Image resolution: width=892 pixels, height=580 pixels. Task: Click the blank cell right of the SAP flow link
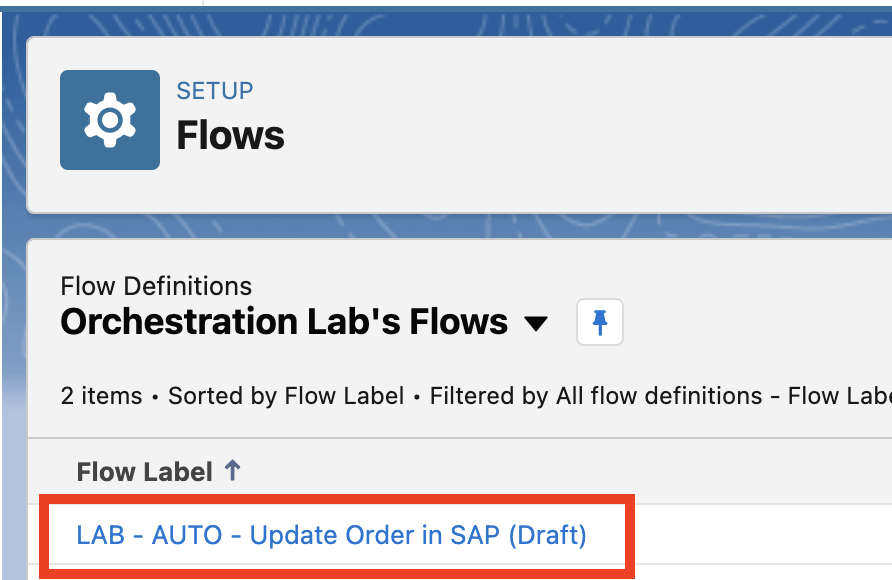[x=760, y=535]
